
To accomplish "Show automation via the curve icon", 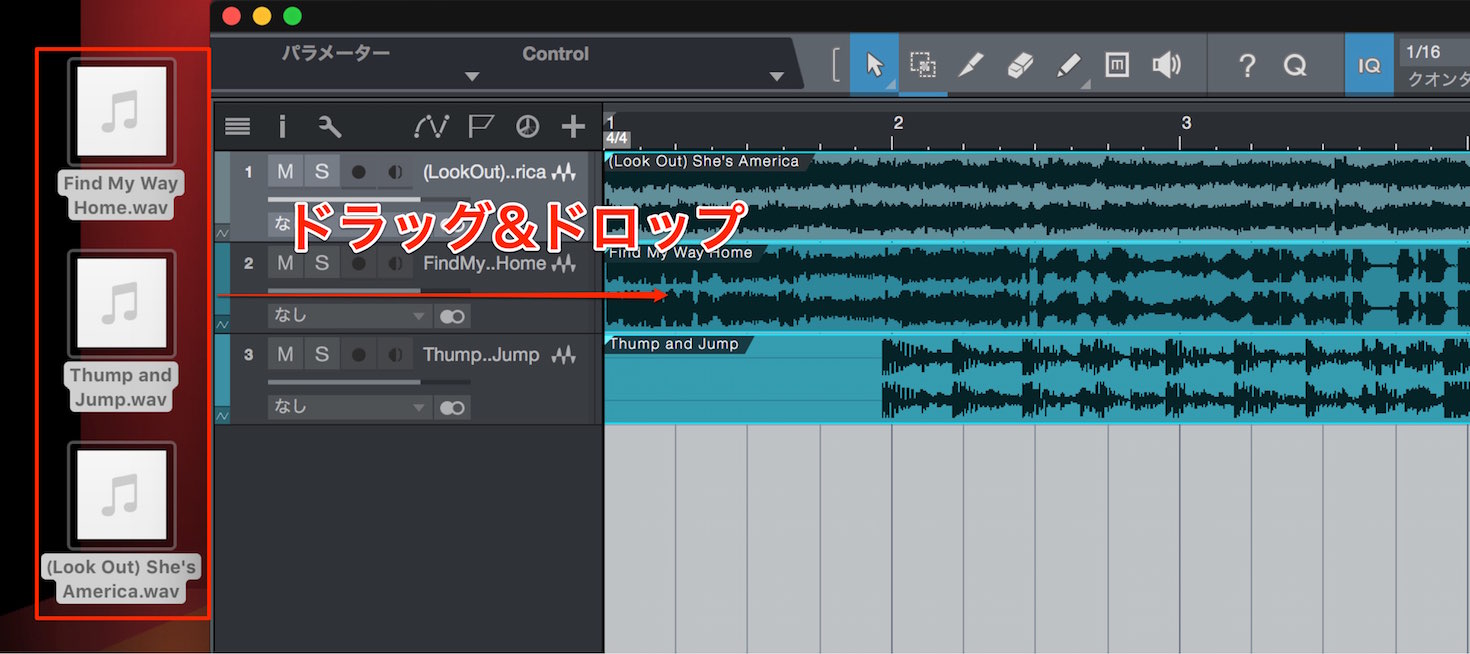I will pos(431,126).
